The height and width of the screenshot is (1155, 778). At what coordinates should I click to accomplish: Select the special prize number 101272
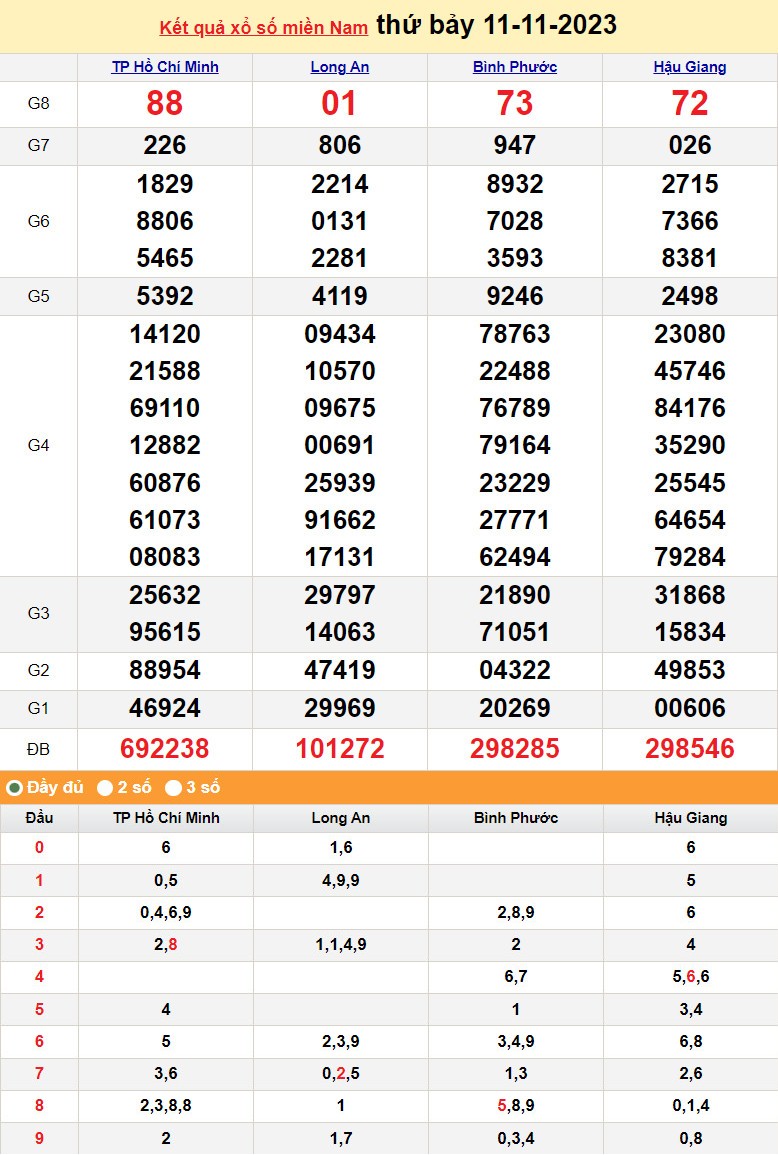tap(340, 749)
